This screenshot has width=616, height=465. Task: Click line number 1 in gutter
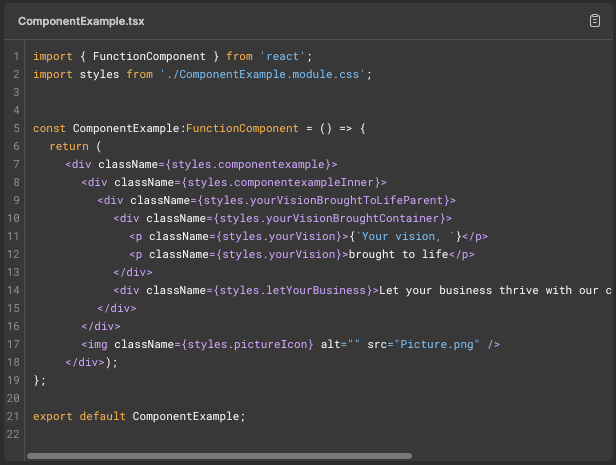click(16, 56)
